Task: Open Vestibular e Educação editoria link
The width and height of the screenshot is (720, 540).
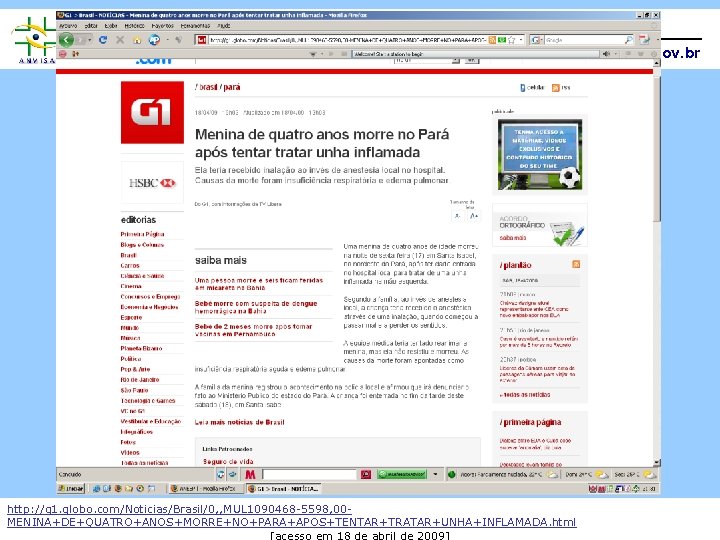Action: [151, 421]
